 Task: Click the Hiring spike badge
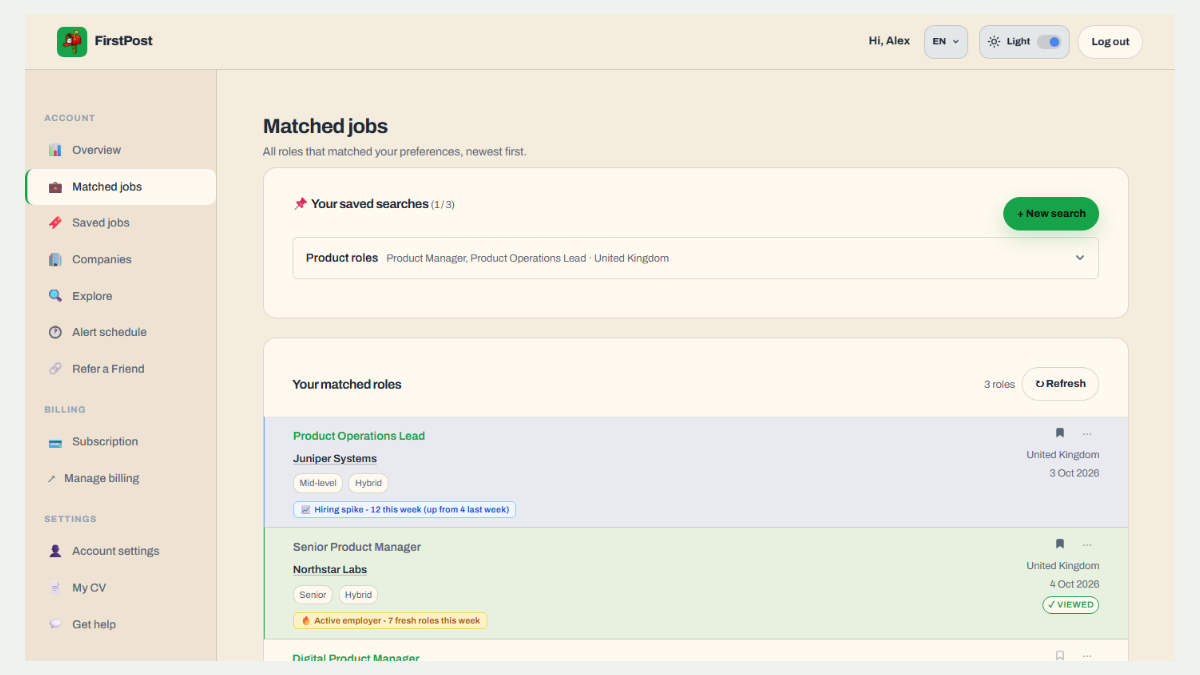pyautogui.click(x=405, y=509)
